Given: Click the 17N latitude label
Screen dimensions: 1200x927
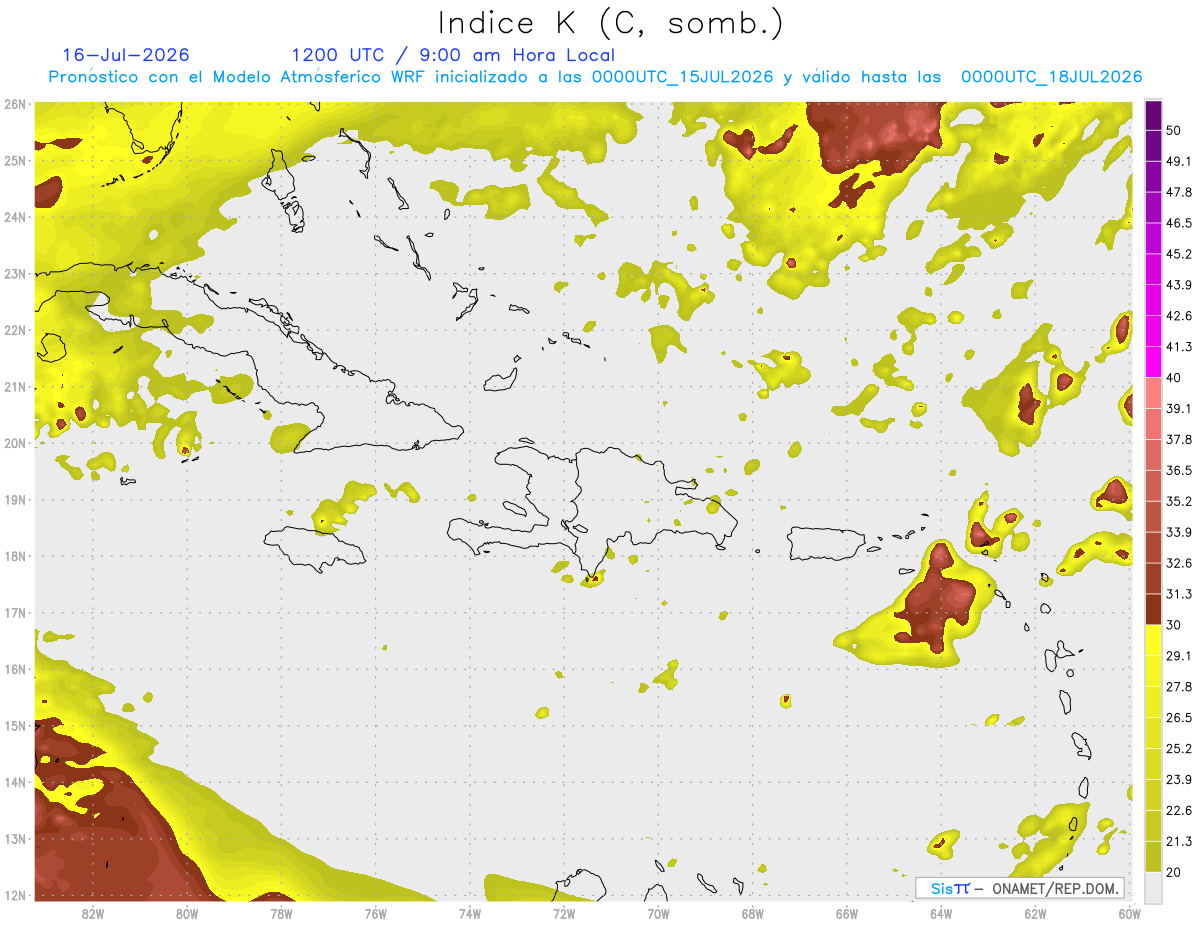Looking at the screenshot, I should point(15,613).
